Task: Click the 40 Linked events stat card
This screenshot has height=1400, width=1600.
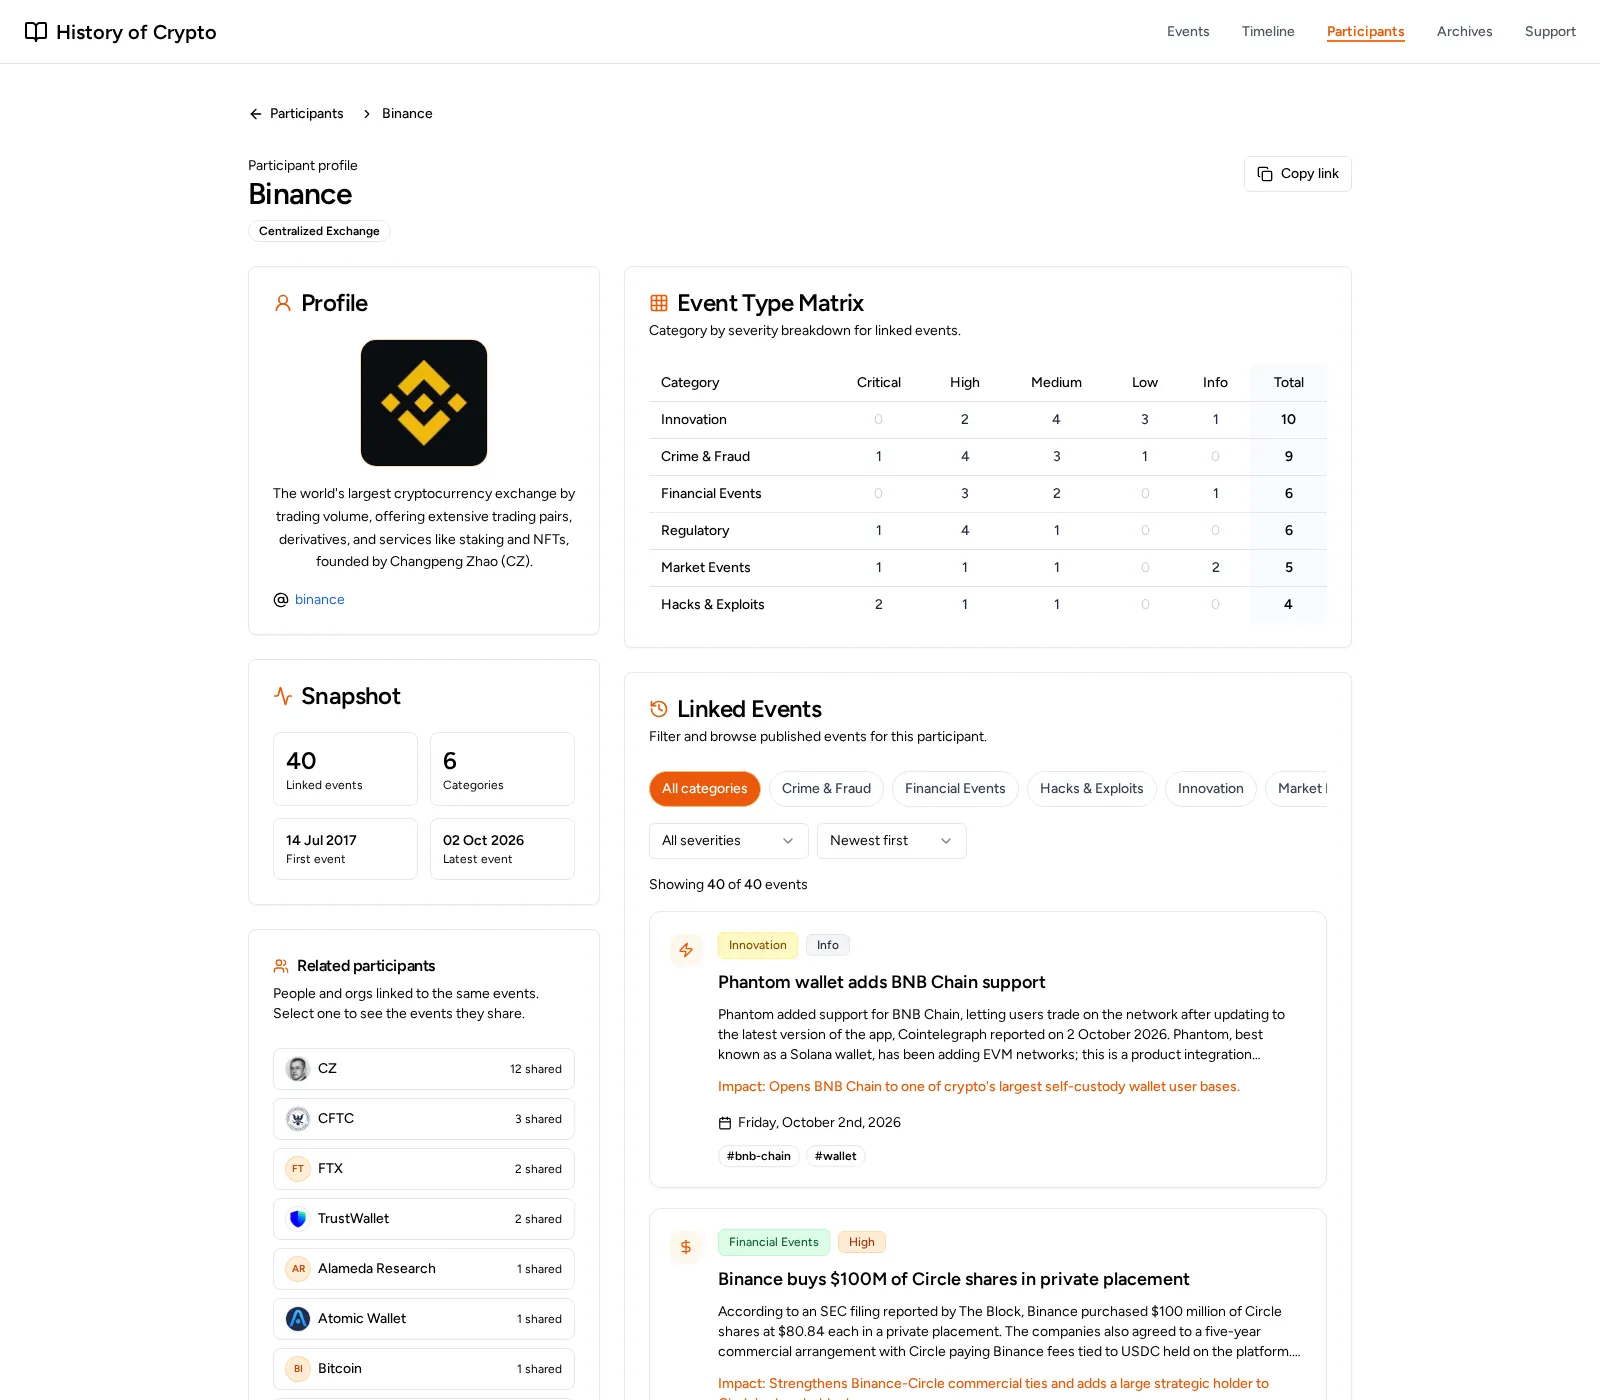Action: (x=345, y=769)
